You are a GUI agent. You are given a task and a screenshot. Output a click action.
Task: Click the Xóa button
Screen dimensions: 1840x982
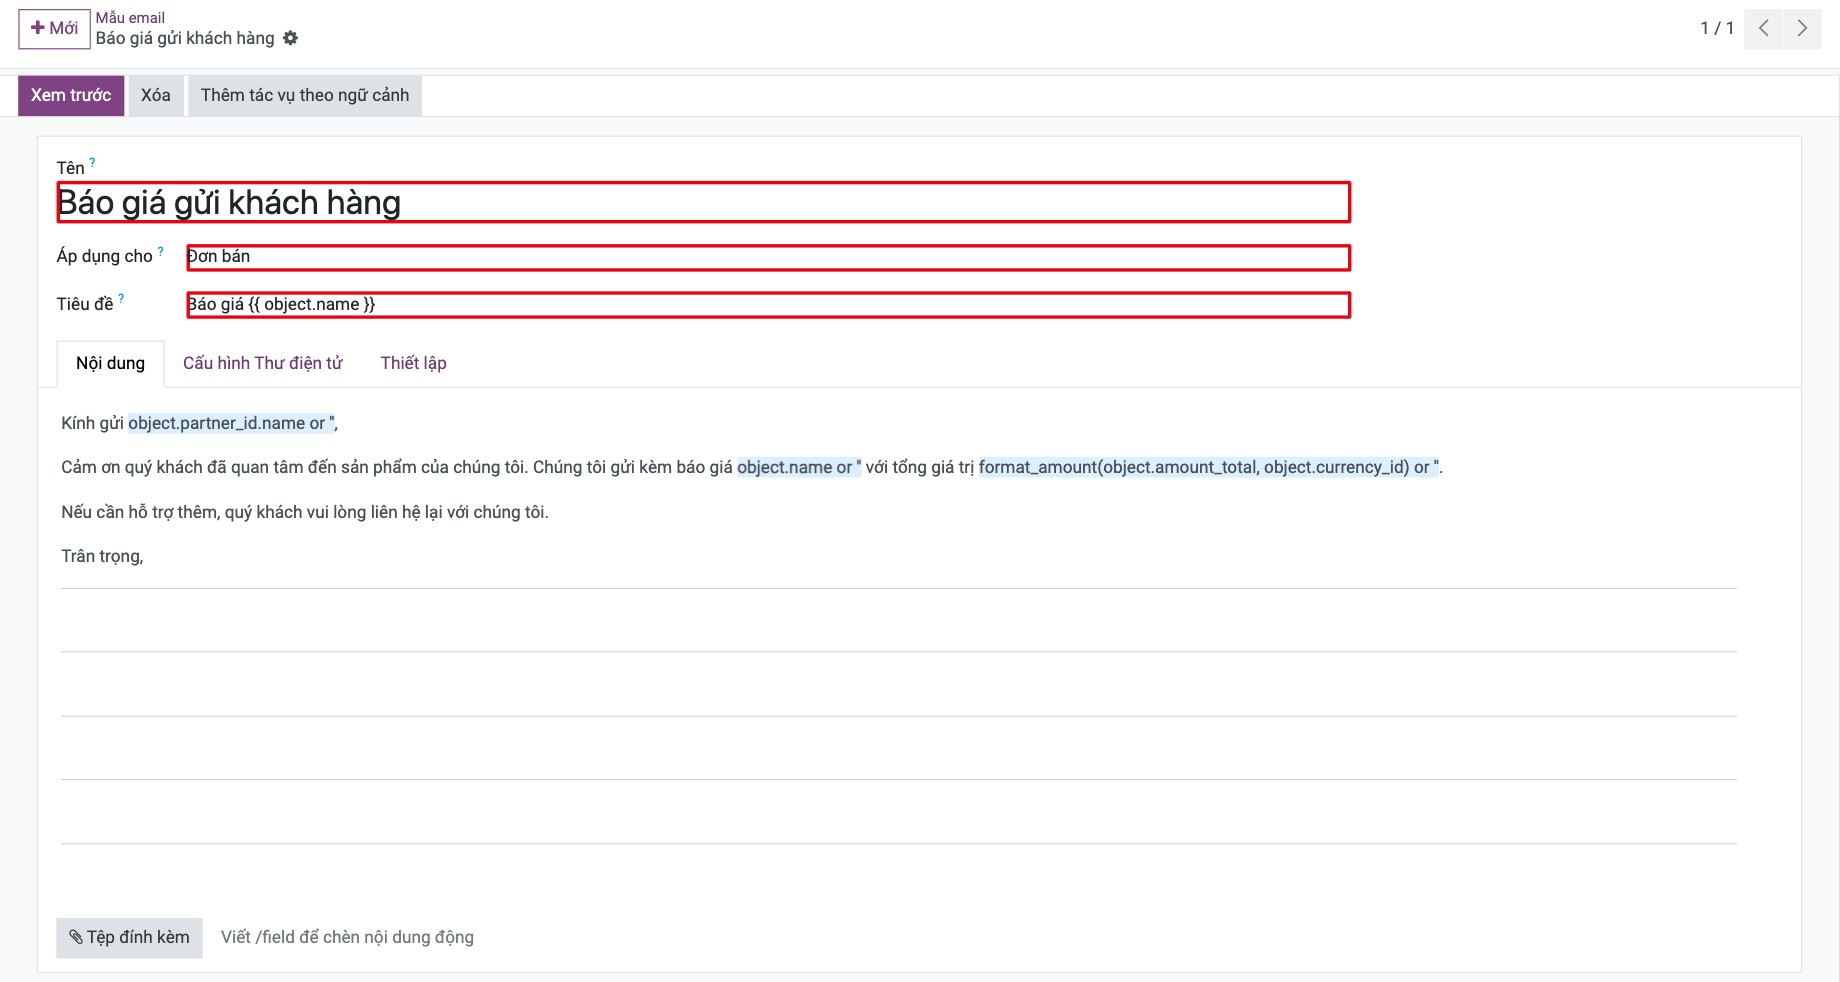(x=155, y=95)
